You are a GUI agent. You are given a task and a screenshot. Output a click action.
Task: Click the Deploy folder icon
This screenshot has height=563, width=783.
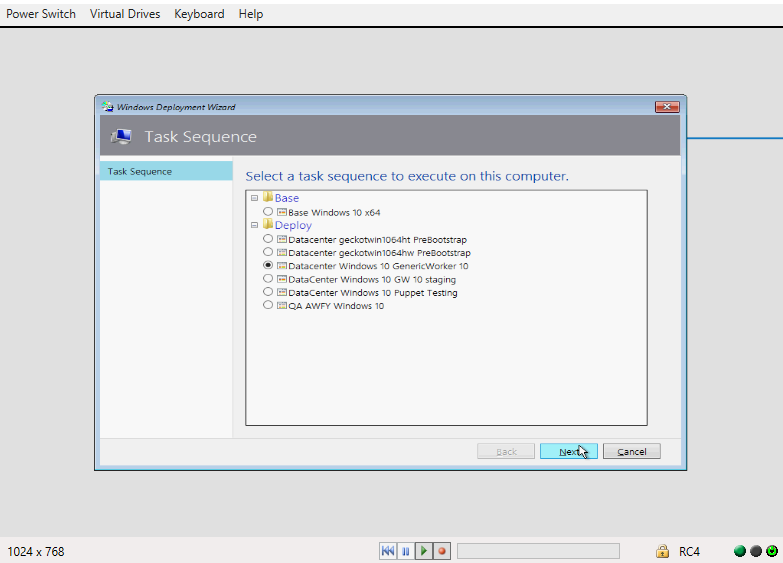268,224
